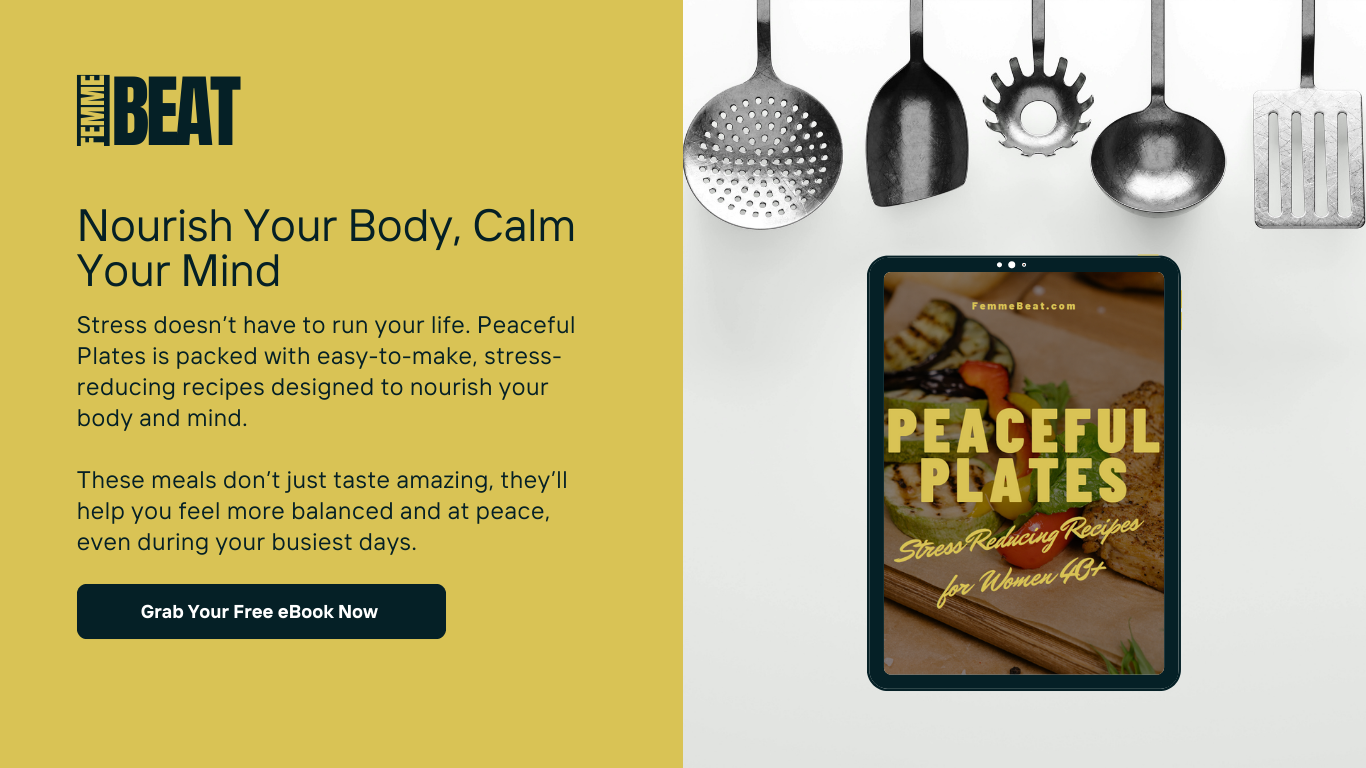Viewport: 1366px width, 768px height.
Task: Click the Femme Beat logo
Action: [x=159, y=111]
